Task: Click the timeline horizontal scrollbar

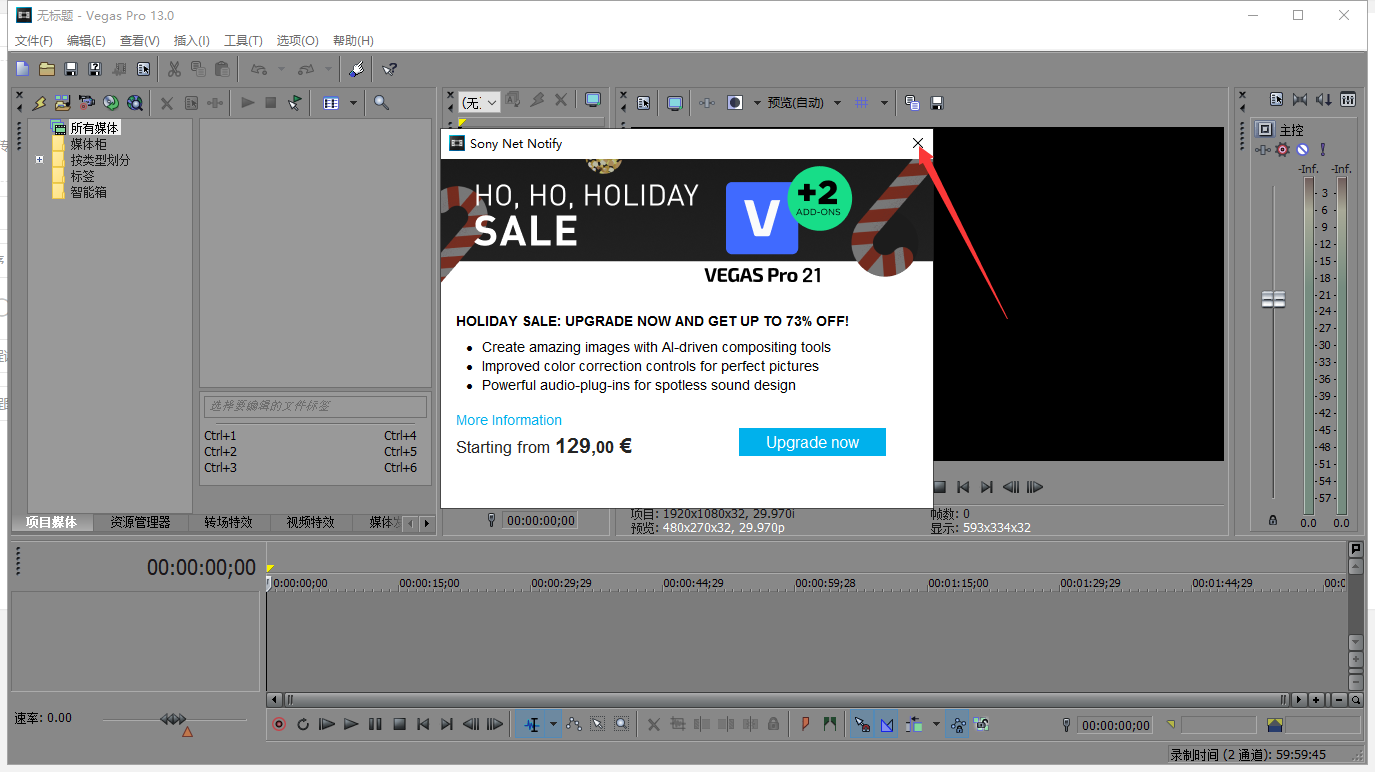Action: point(786,700)
